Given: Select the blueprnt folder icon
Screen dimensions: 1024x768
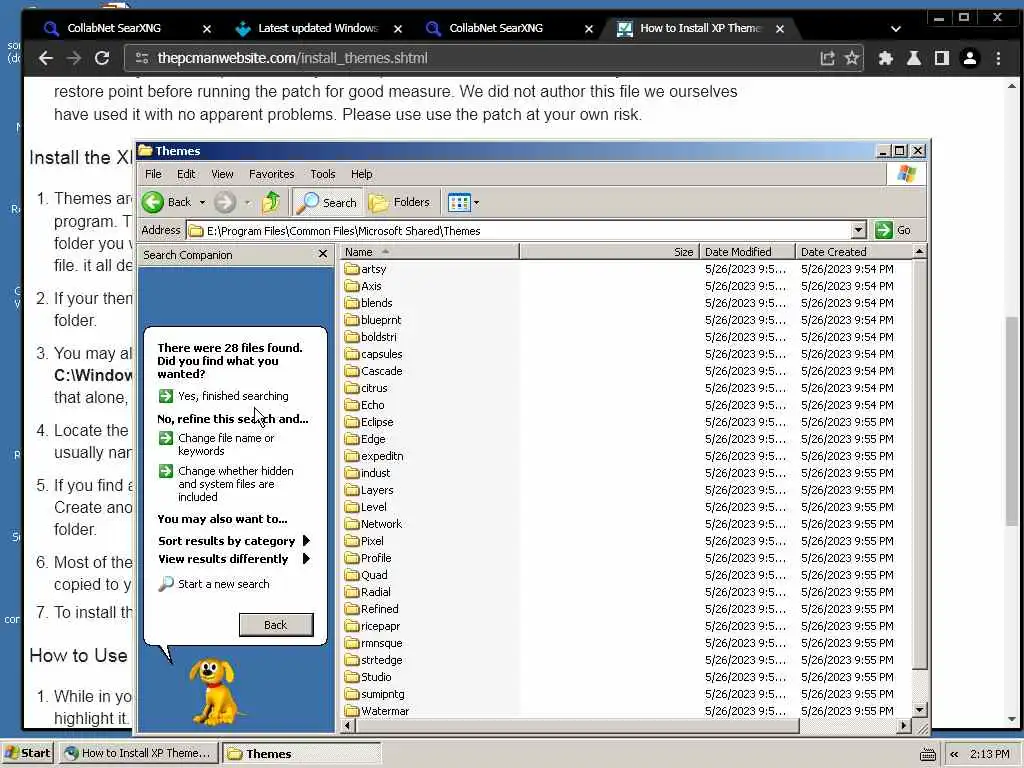Looking at the screenshot, I should 352,319.
